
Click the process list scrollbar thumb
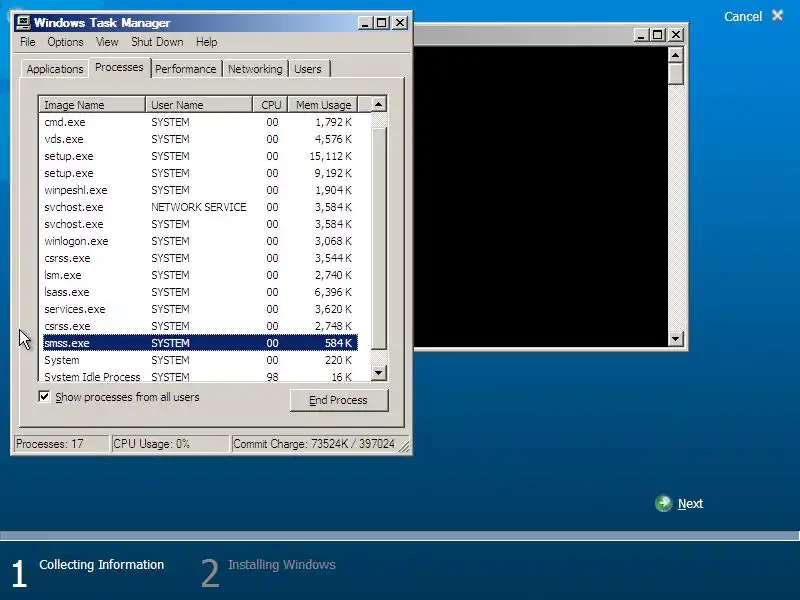[379, 238]
